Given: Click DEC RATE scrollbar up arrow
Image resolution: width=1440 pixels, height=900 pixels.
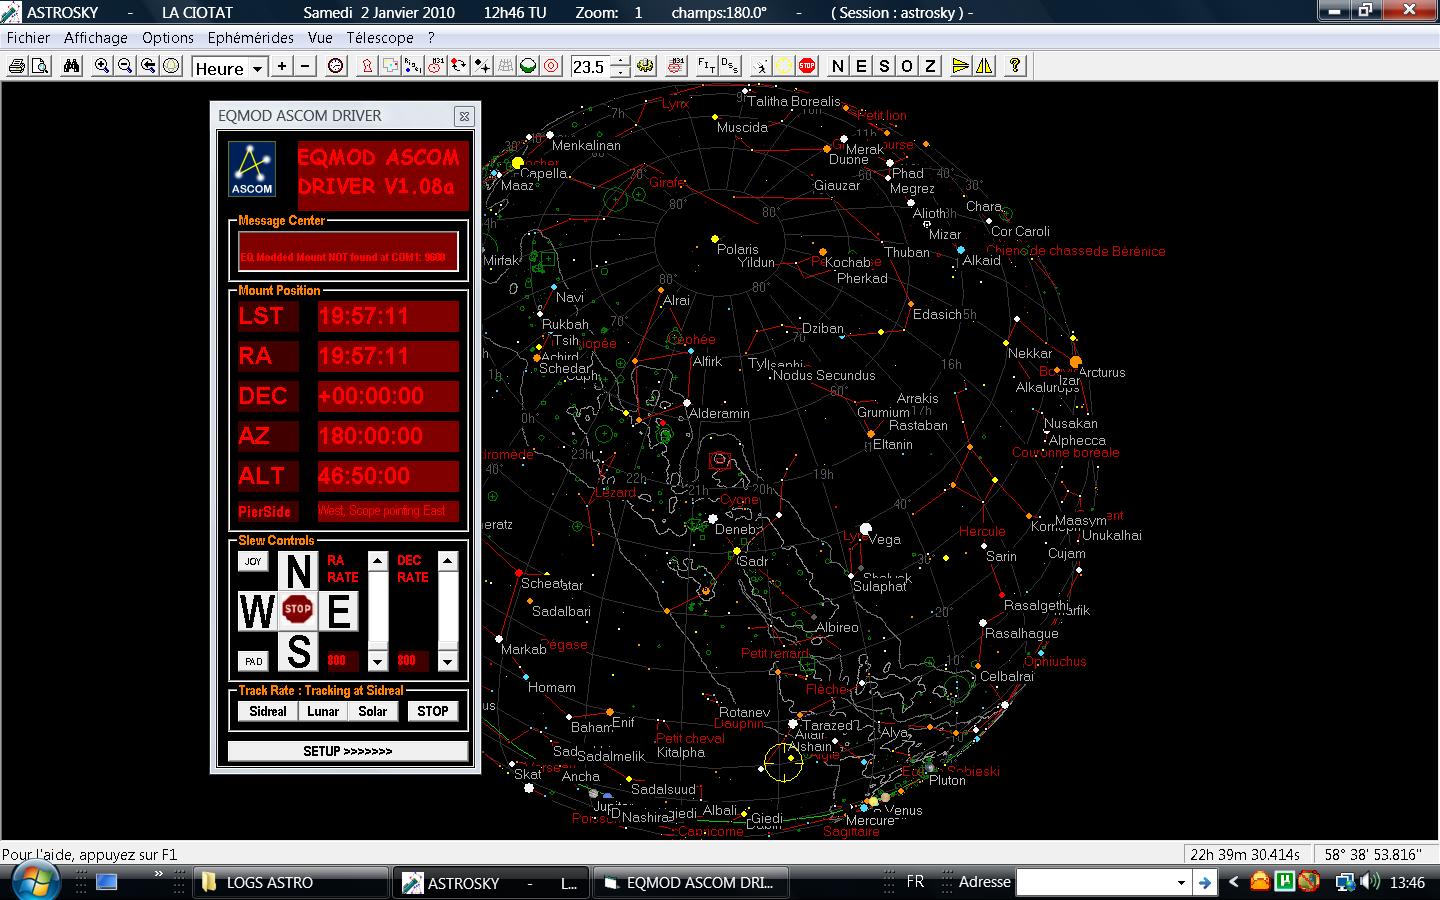Looking at the screenshot, I should coord(447,560).
